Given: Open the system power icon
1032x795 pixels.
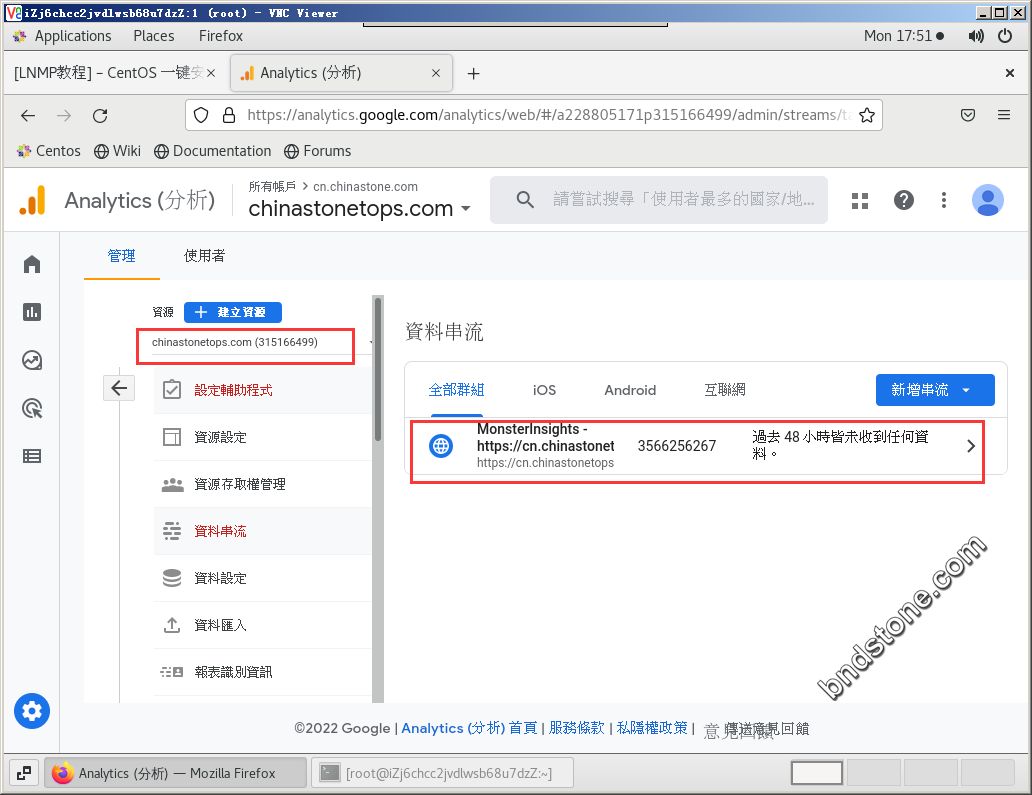Looking at the screenshot, I should pyautogui.click(x=1005, y=36).
